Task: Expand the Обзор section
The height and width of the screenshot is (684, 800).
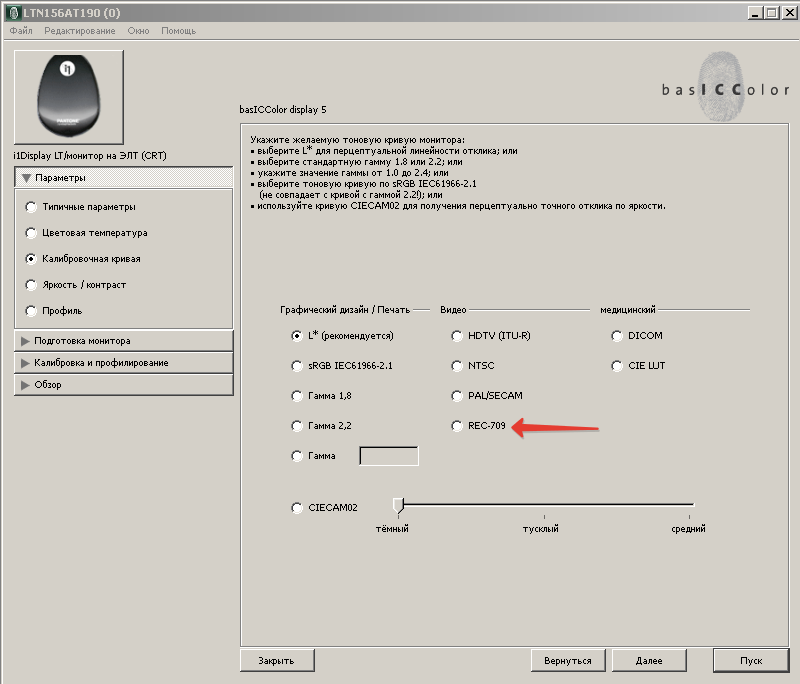Action: click(124, 385)
